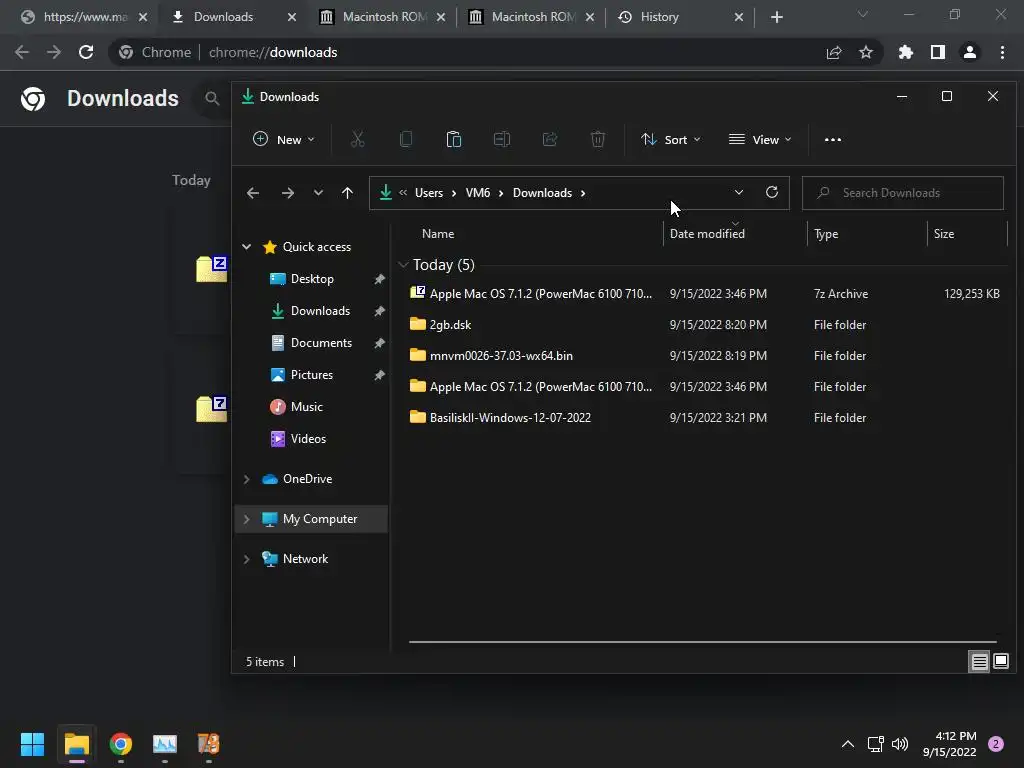Bookmark this page with star icon

click(x=866, y=52)
